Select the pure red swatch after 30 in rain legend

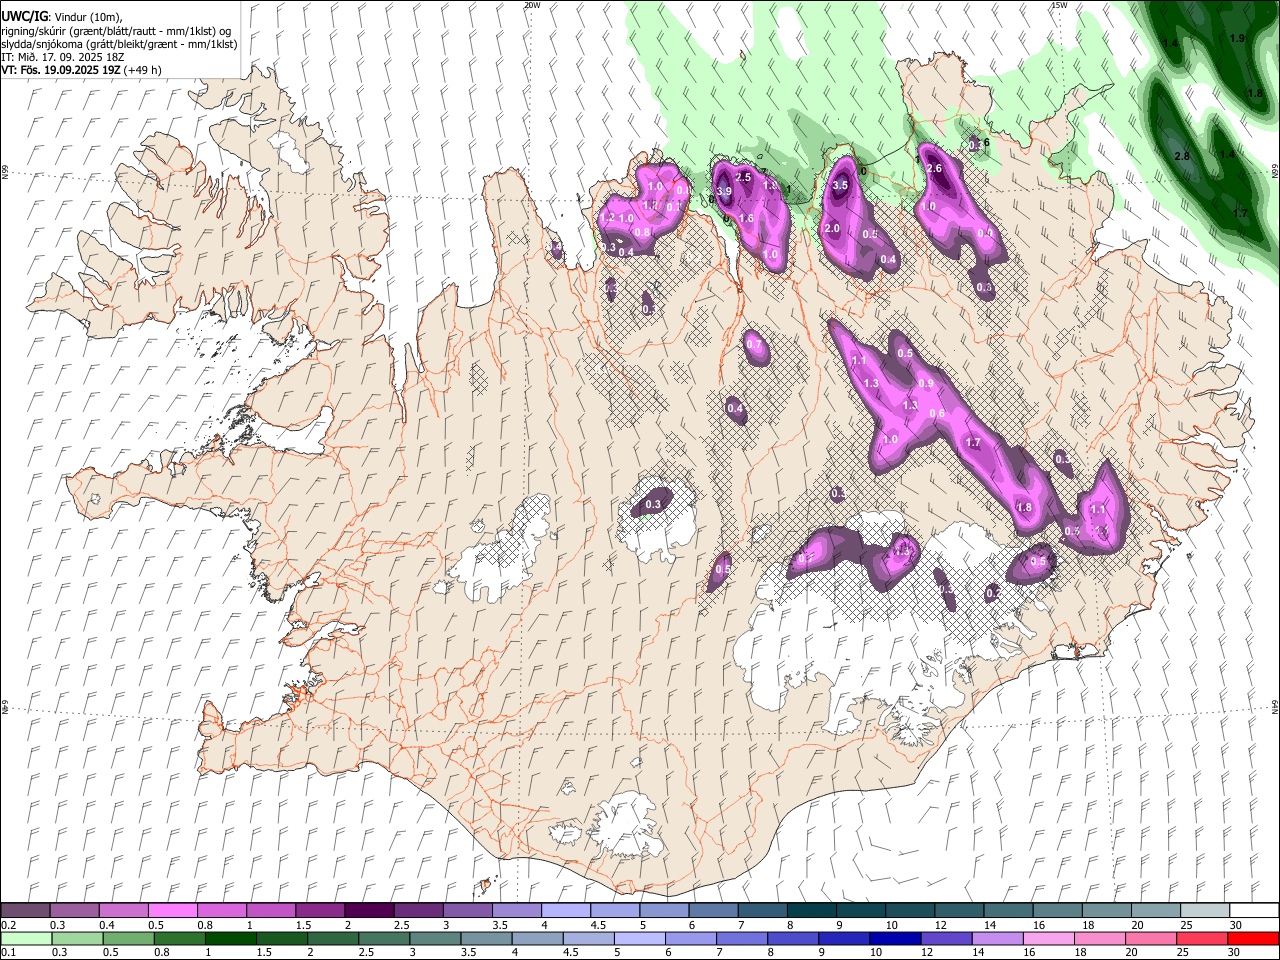pos(1252,938)
